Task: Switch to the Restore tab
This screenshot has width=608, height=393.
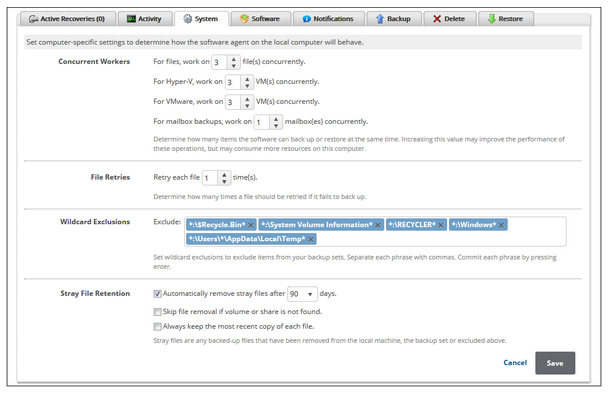Action: (506, 19)
